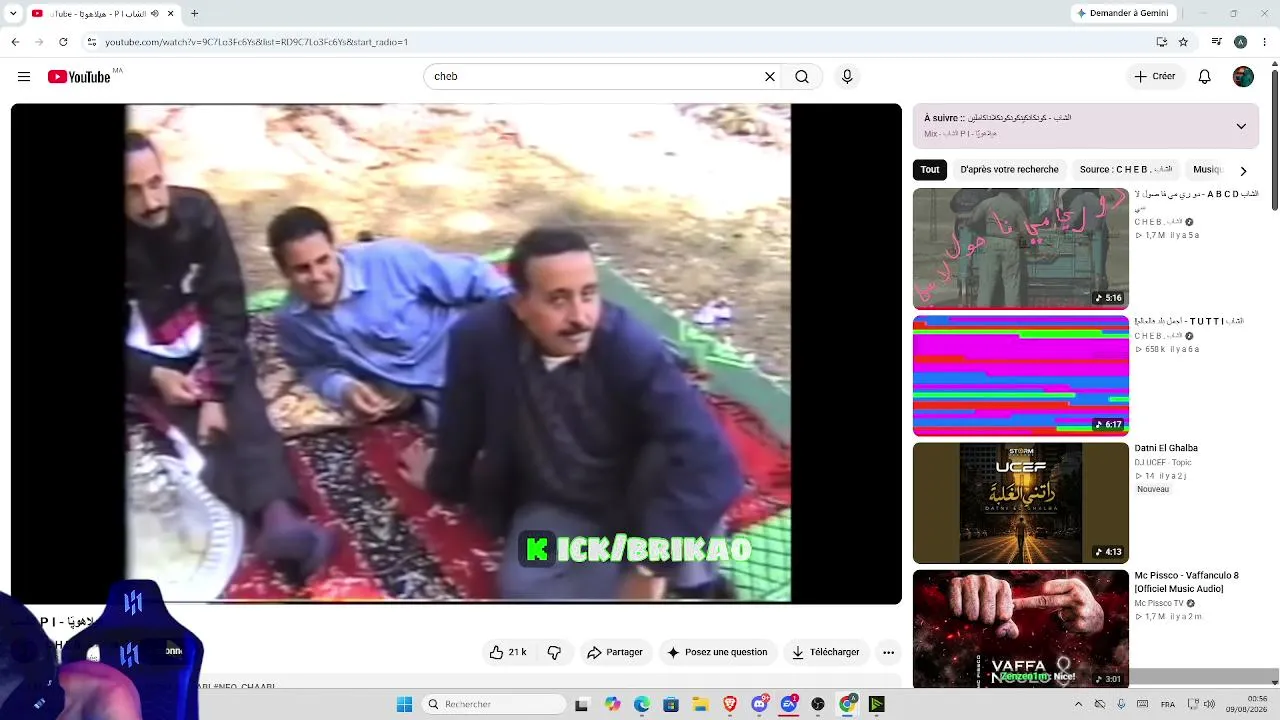Open File Explorer from the taskbar

(700, 704)
